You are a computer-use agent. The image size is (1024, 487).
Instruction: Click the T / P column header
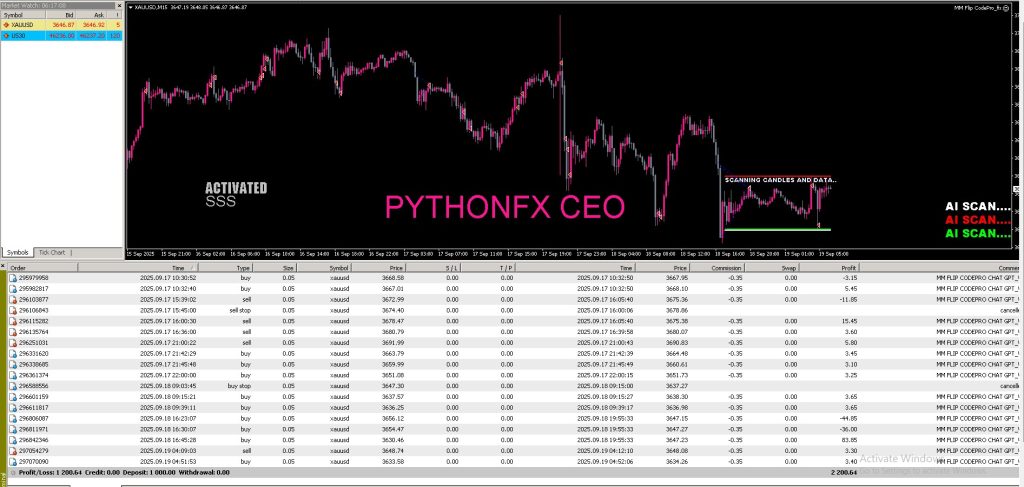pyautogui.click(x=488, y=268)
